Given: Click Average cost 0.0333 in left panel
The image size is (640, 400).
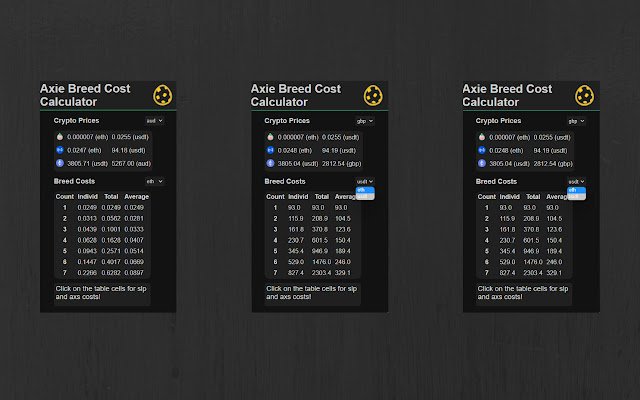Looking at the screenshot, I should 134,229.
